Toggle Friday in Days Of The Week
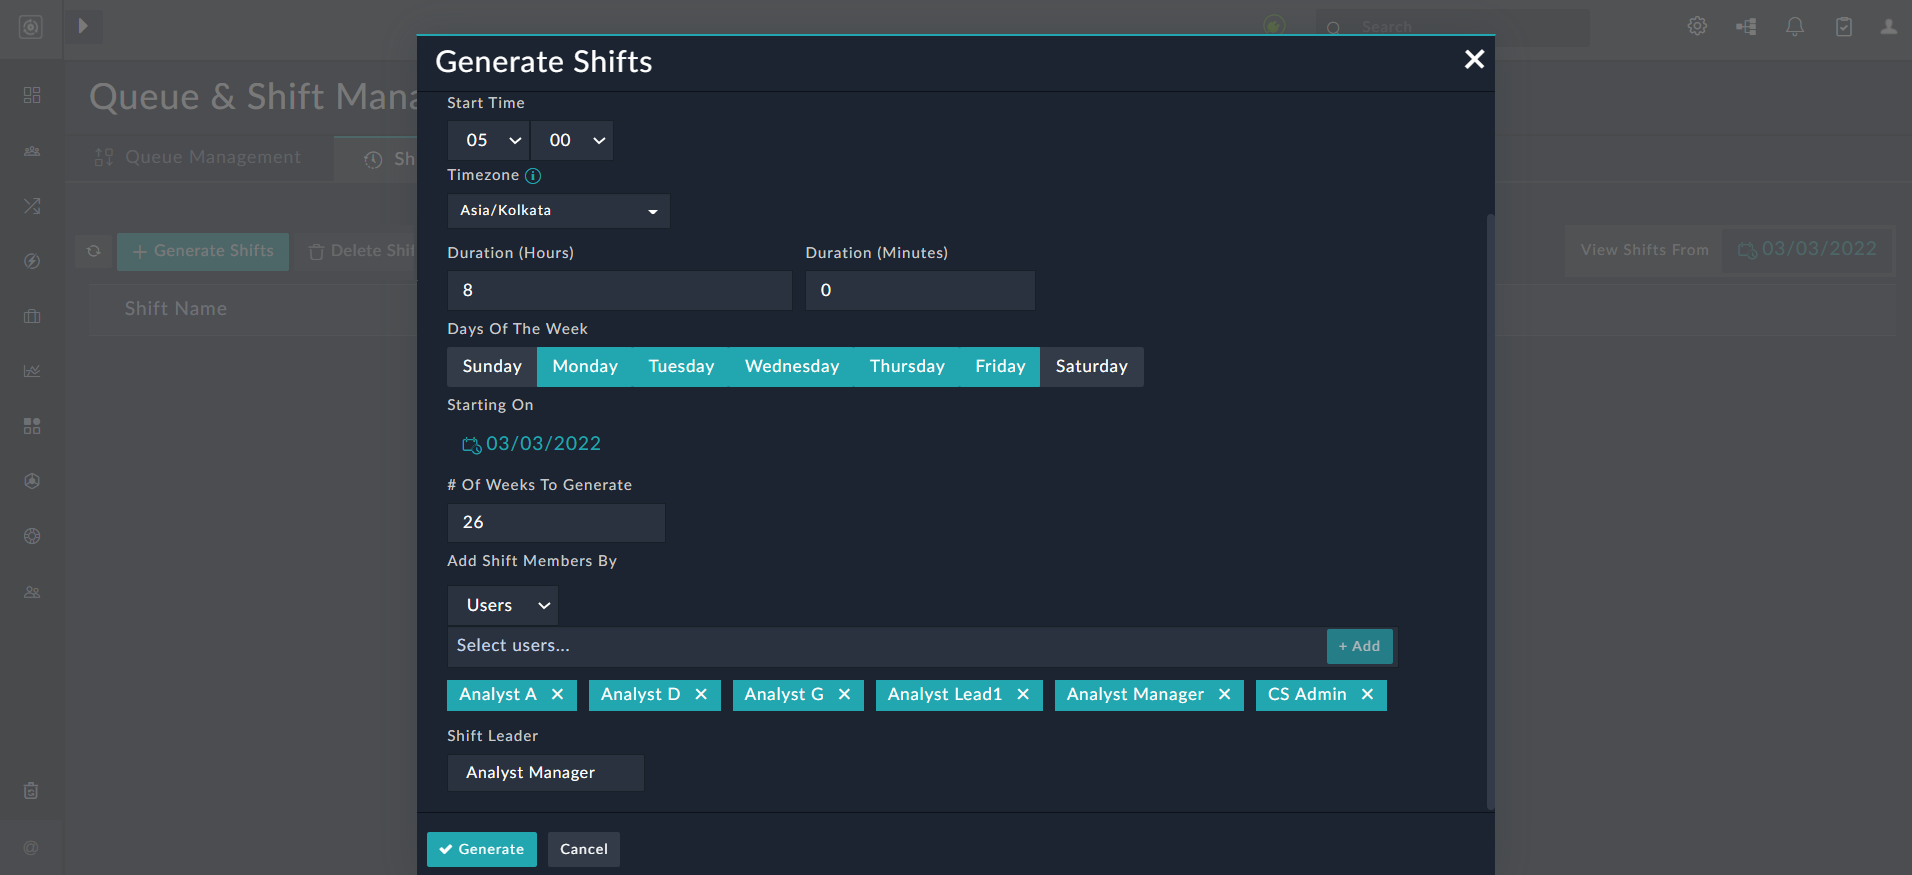Image resolution: width=1912 pixels, height=875 pixels. pos(1000,367)
